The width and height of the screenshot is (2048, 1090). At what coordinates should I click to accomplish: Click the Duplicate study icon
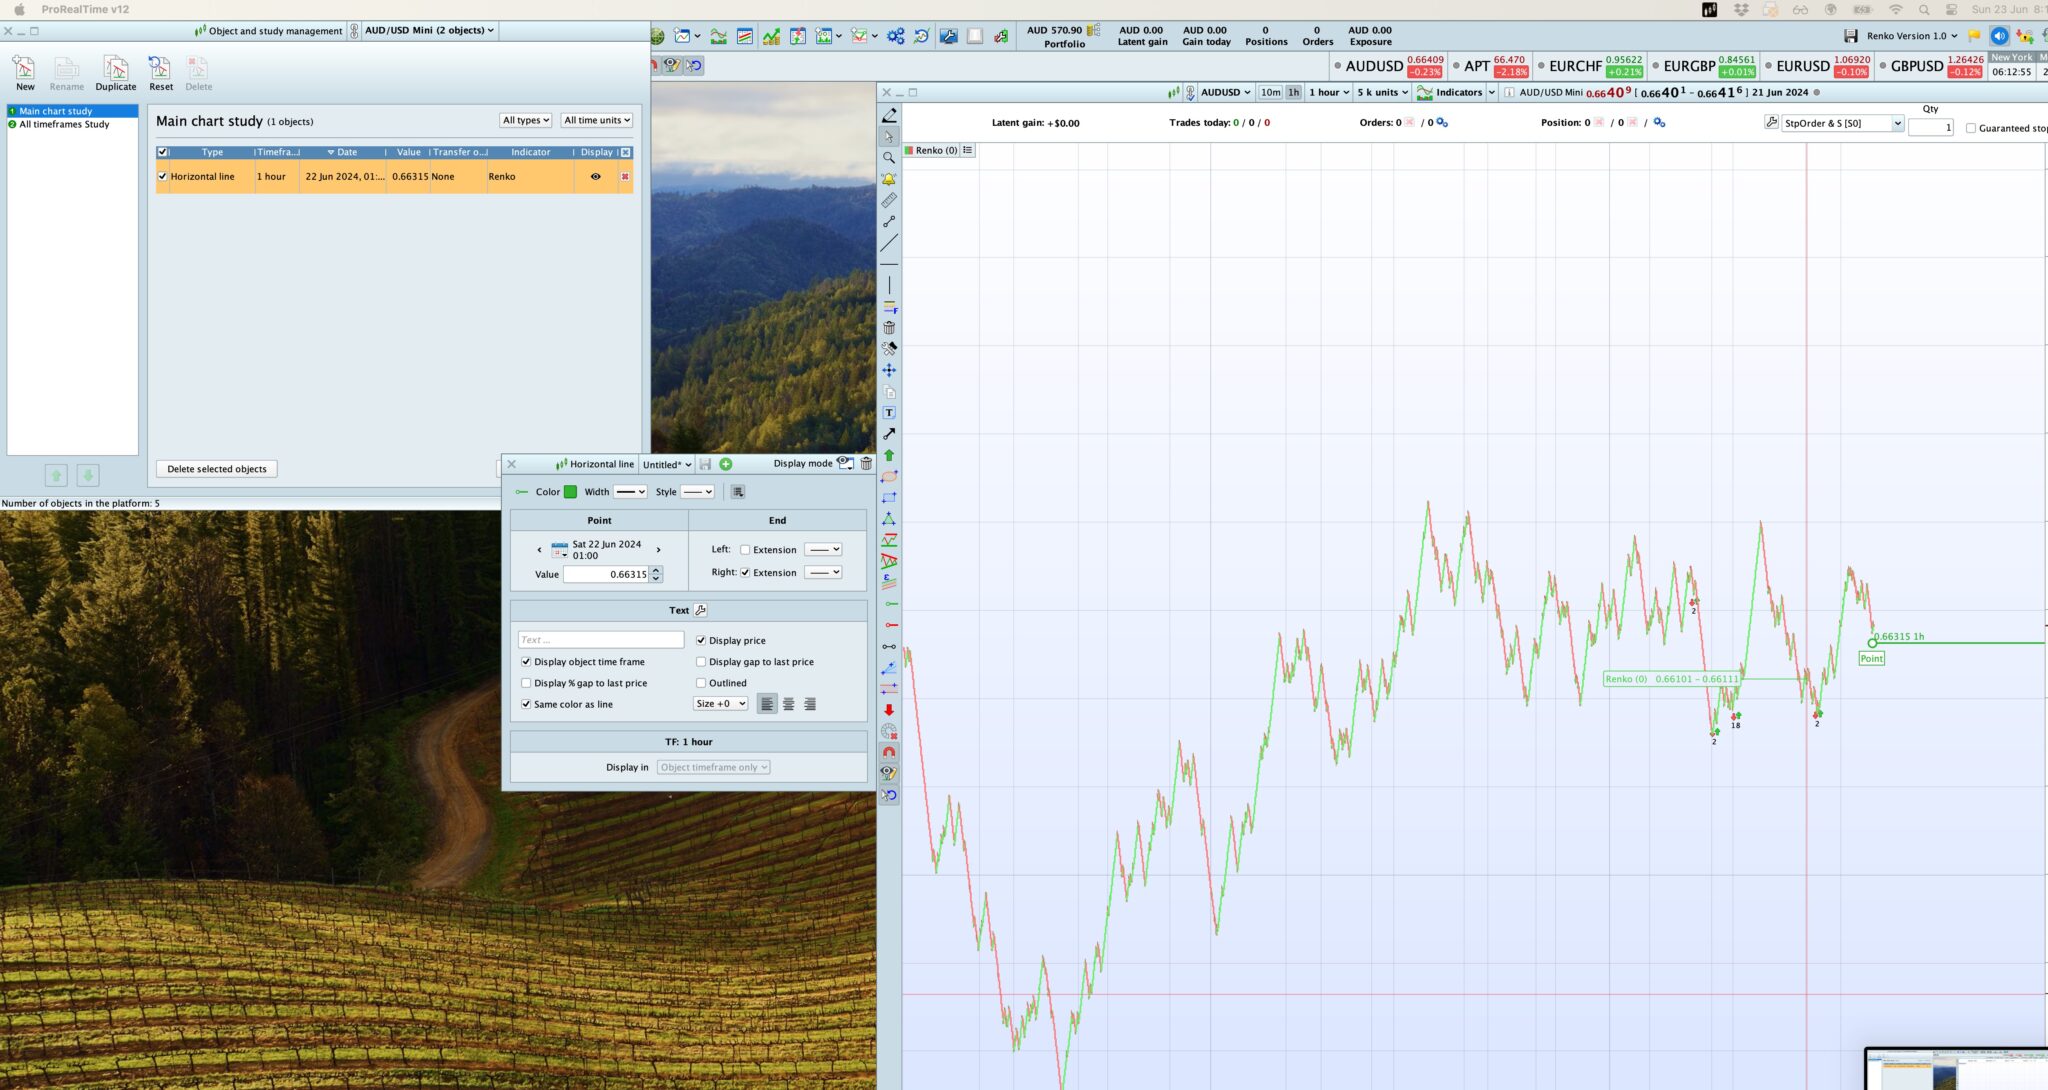pos(115,70)
